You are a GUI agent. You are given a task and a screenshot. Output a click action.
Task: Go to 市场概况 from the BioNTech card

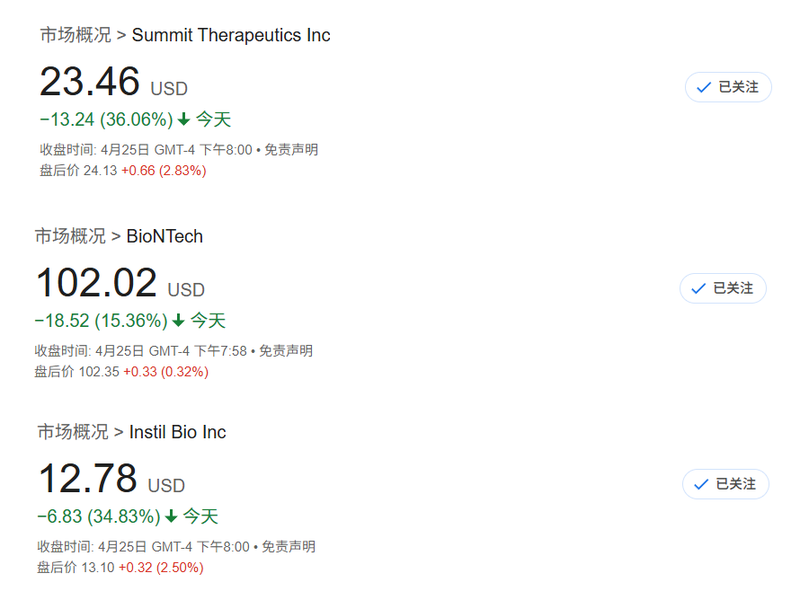tap(70, 236)
